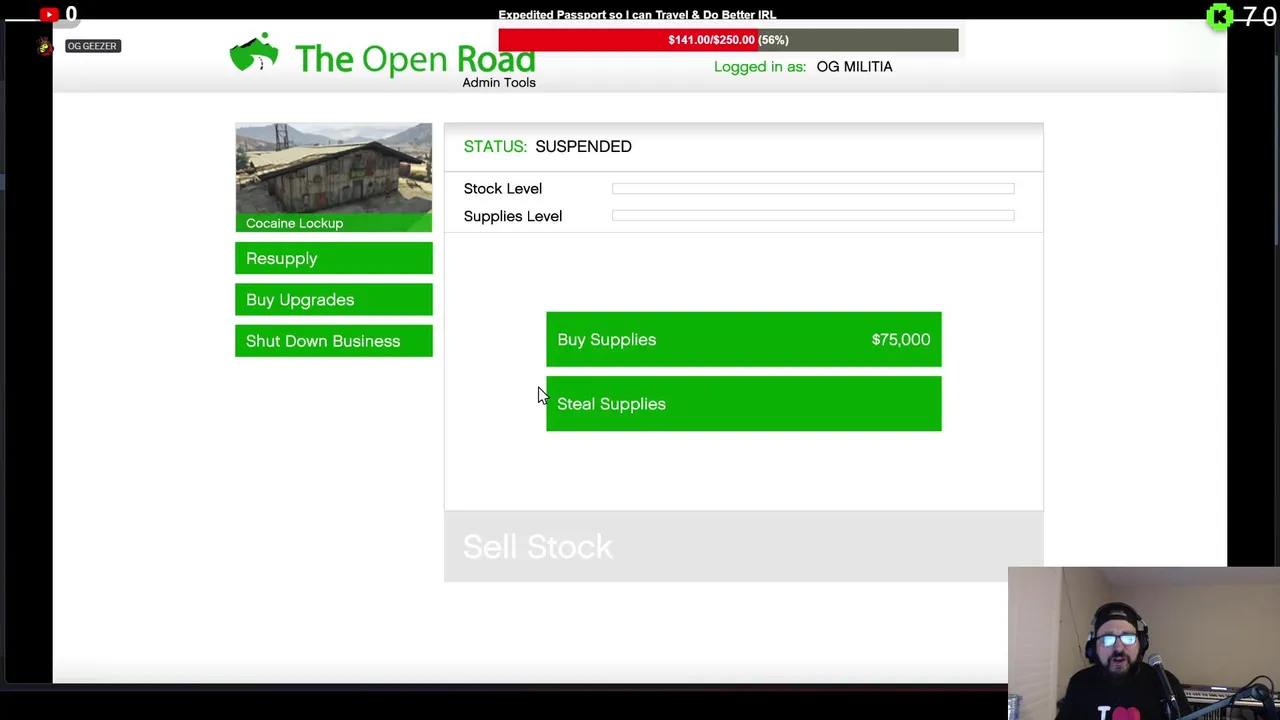This screenshot has height=720, width=1280.
Task: Select Shut Down Business
Action: point(333,341)
